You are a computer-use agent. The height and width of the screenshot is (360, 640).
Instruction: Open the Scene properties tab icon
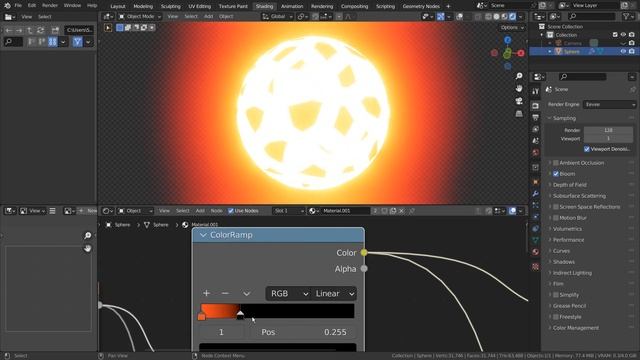tap(536, 141)
